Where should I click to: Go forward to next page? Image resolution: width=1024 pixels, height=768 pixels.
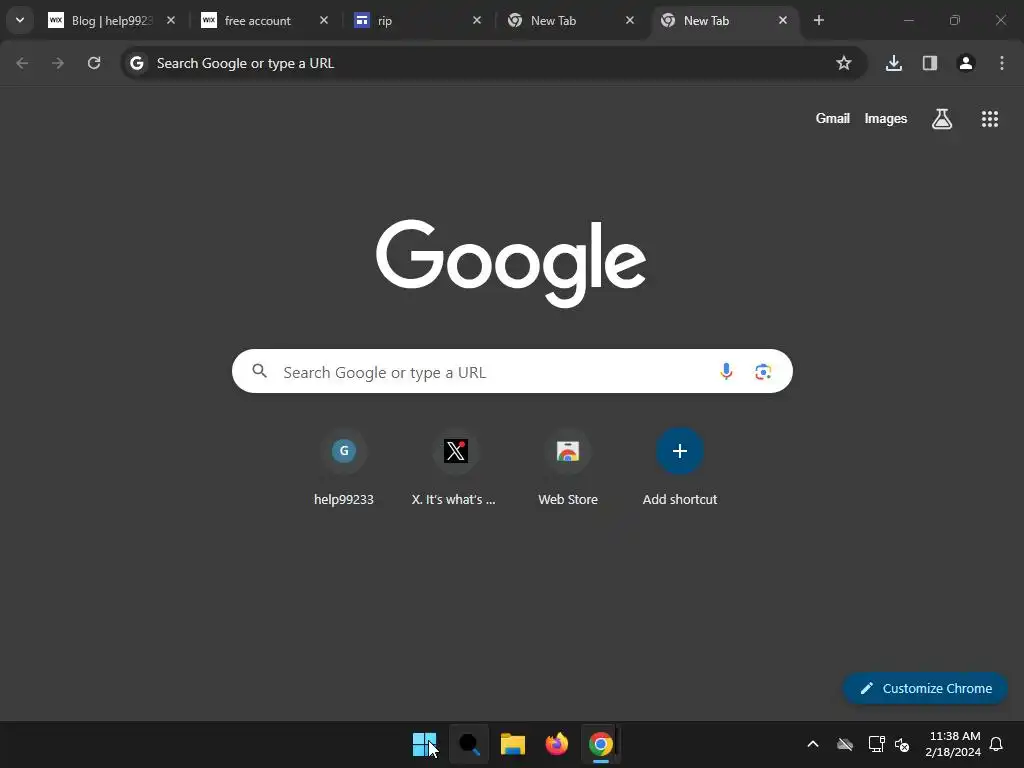pyautogui.click(x=58, y=63)
